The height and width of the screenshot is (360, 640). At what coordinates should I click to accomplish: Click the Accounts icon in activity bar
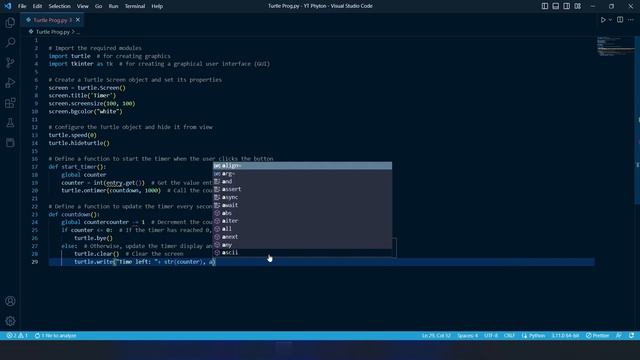(10, 301)
